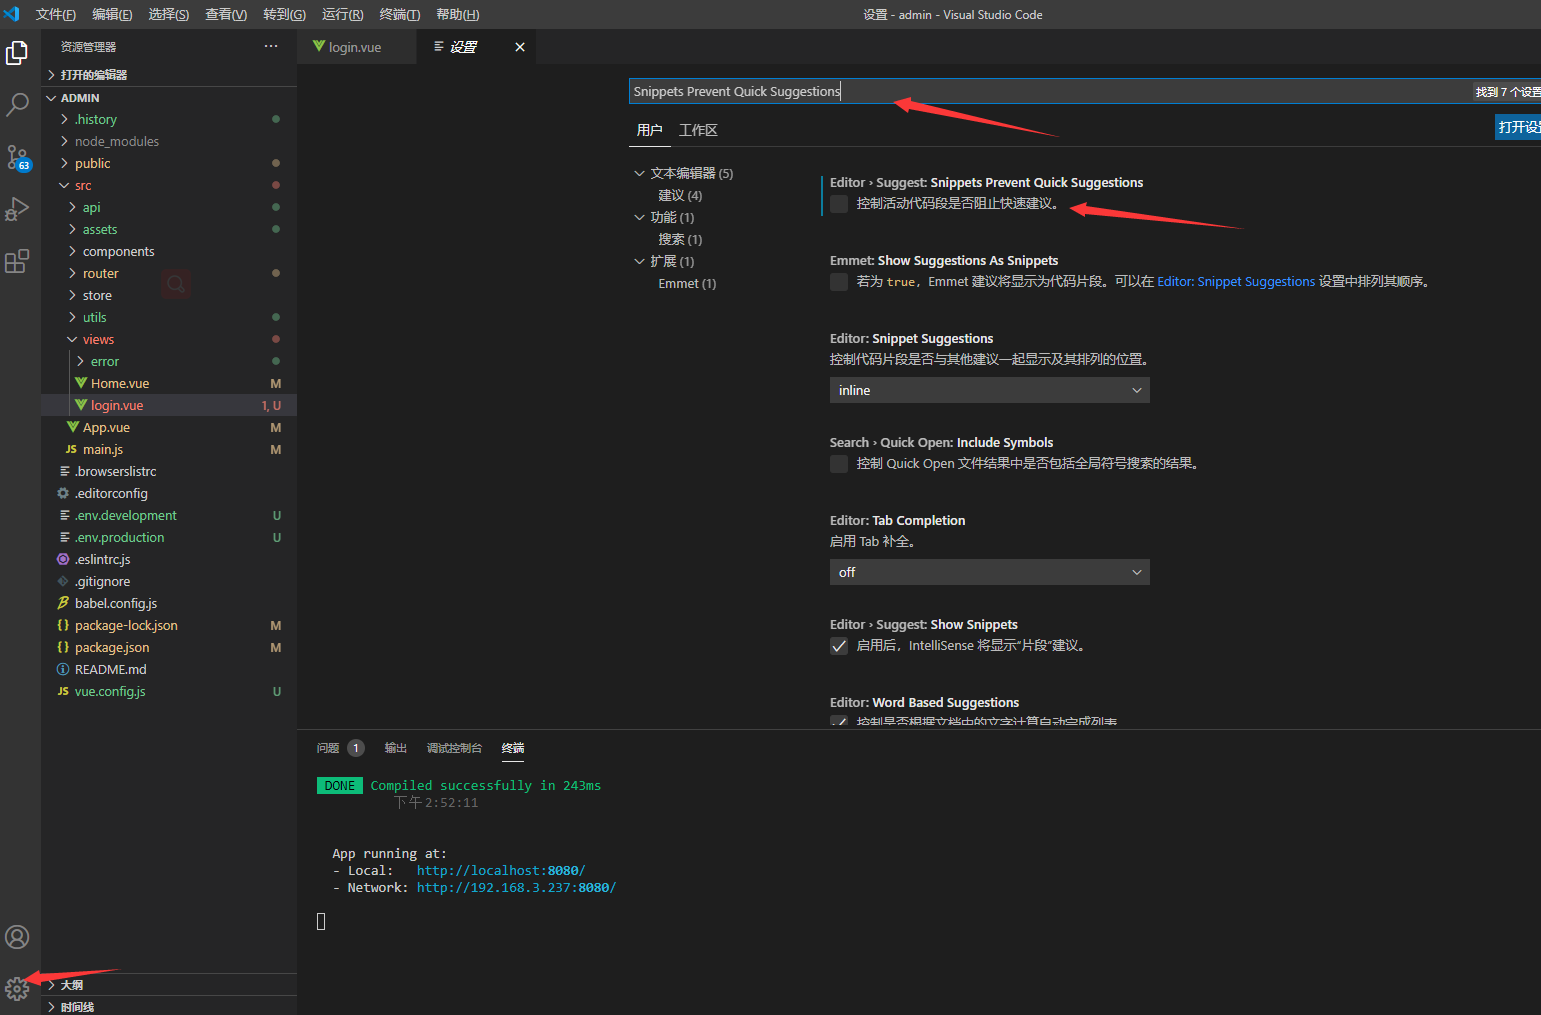The height and width of the screenshot is (1015, 1541).
Task: Click the 更多操作 ellipsis in 资源管理器
Action: 270,45
